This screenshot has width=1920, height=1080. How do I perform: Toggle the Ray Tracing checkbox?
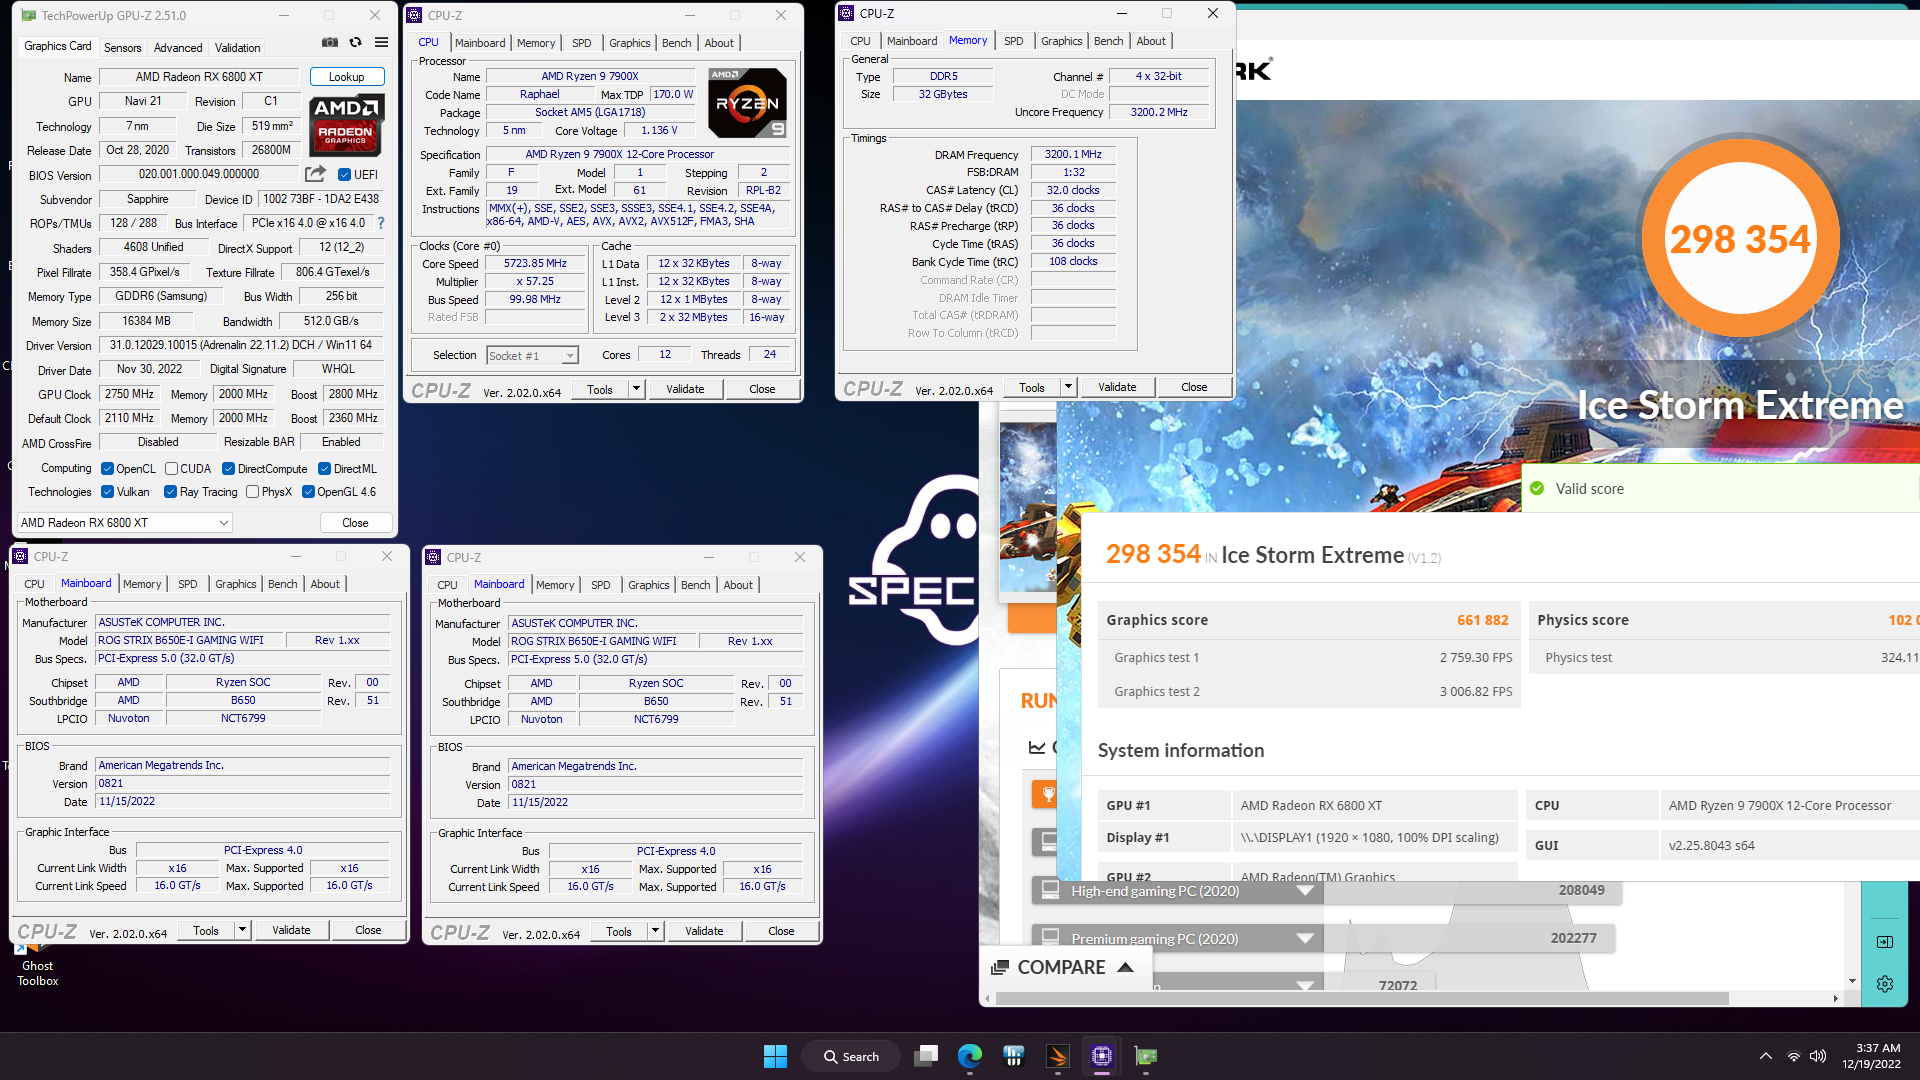point(170,492)
